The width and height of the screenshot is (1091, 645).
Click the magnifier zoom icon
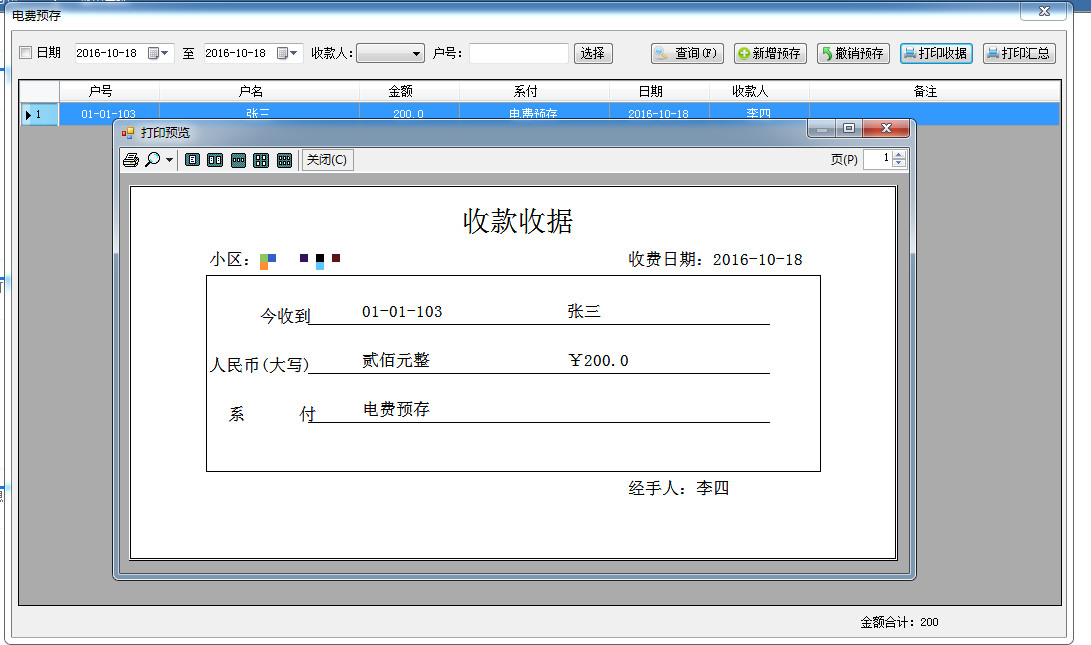point(152,160)
